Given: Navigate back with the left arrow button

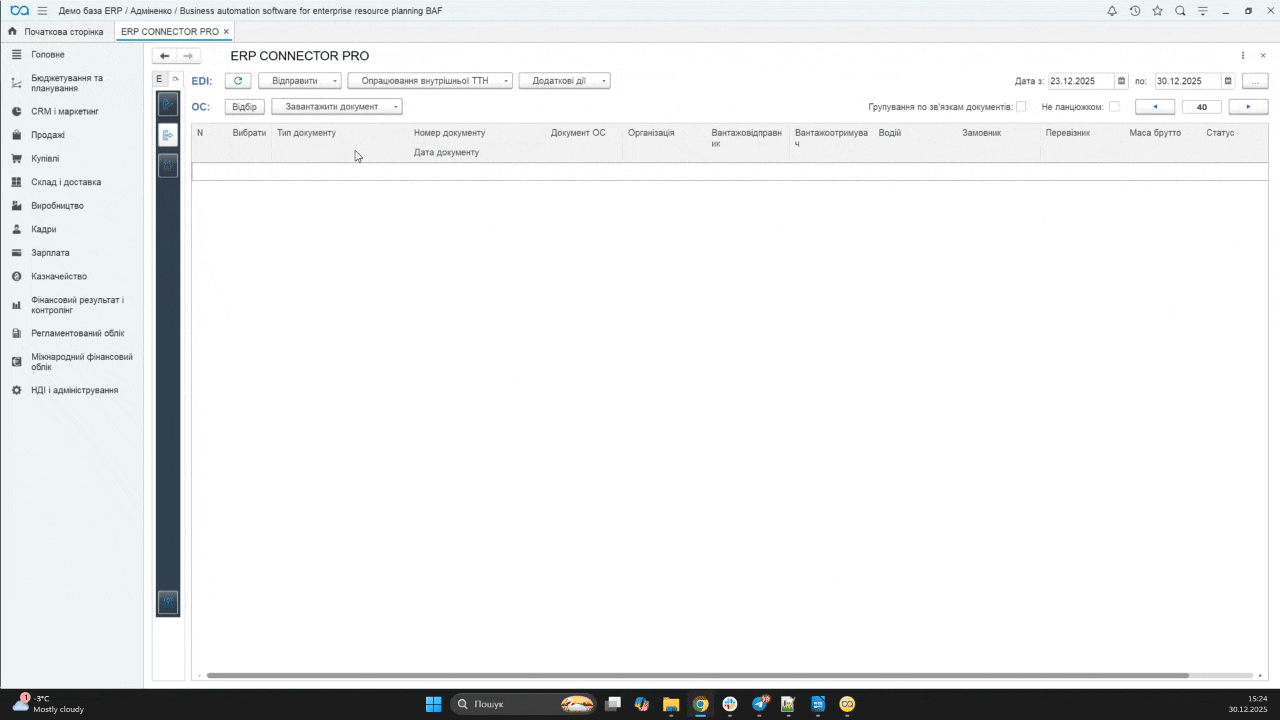Looking at the screenshot, I should (x=165, y=56).
